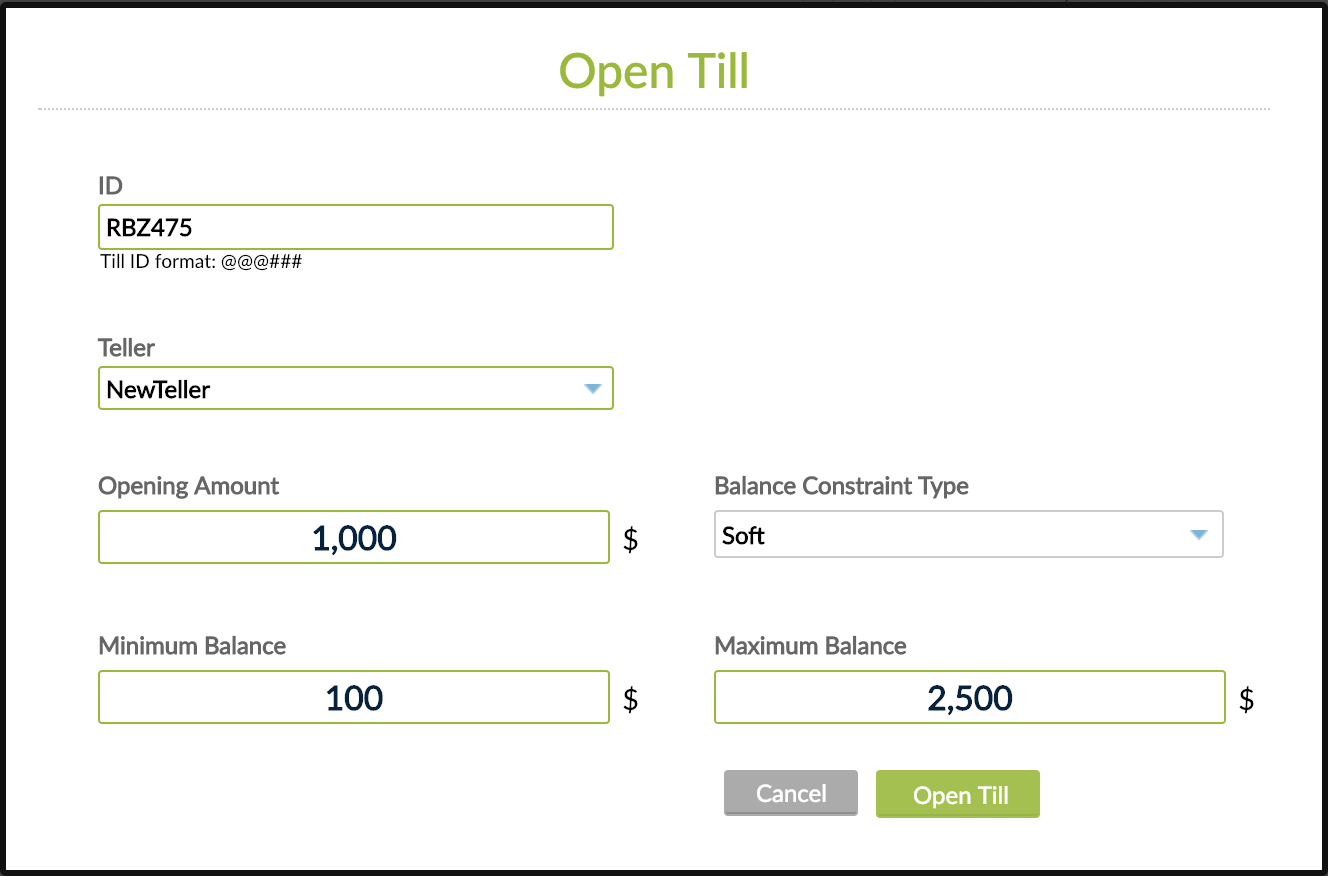
Task: Click the Opening Amount label
Action: (x=188, y=486)
